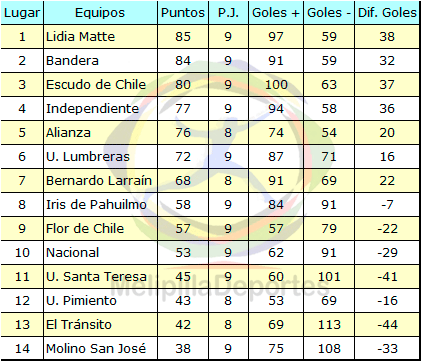This screenshot has width=421, height=361.
Task: Click the Nacional team cell
Action: coord(101,253)
